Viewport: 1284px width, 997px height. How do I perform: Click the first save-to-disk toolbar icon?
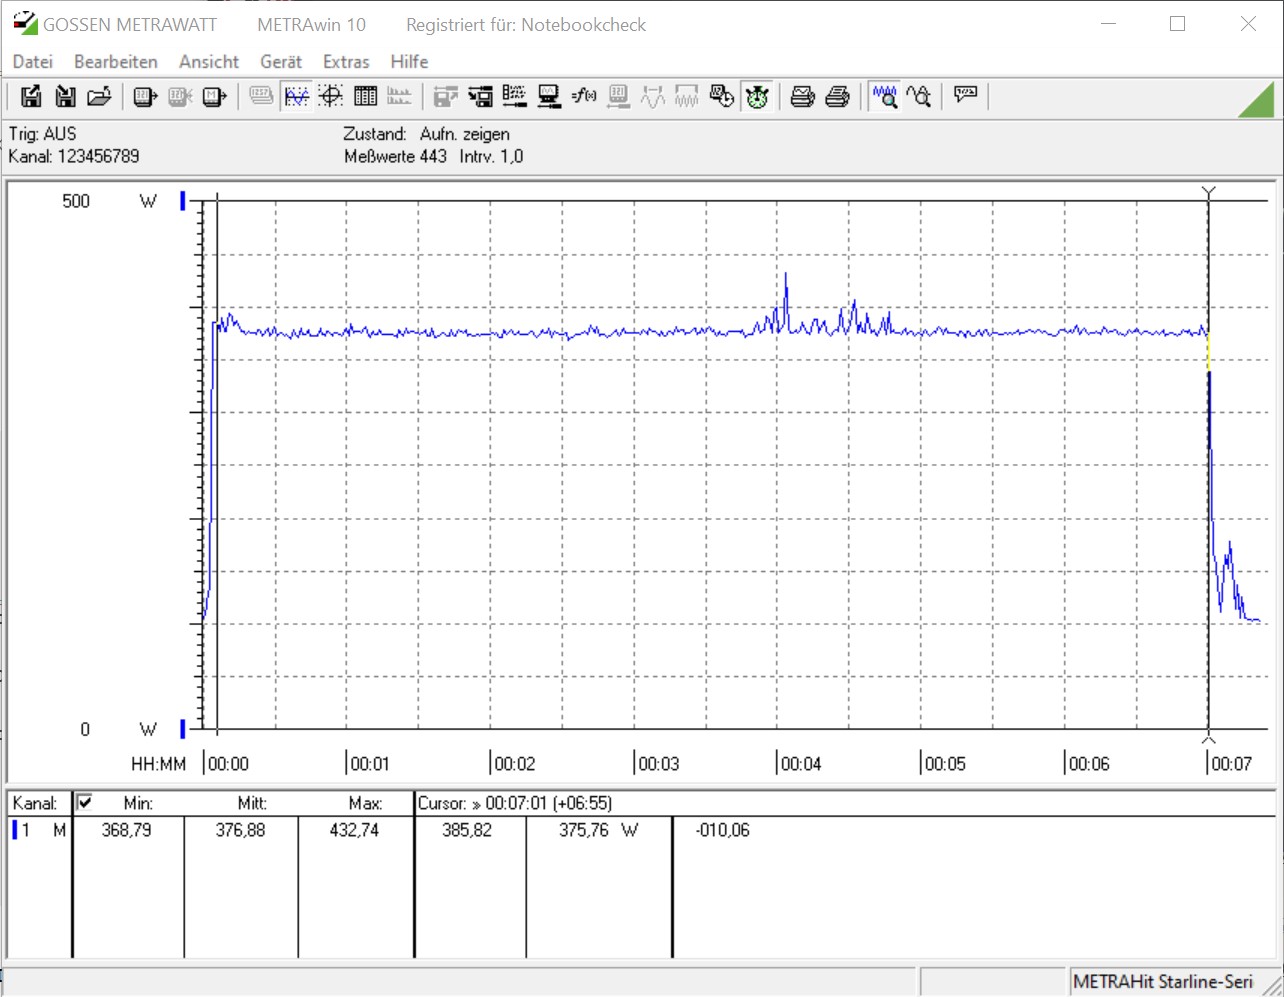pos(31,96)
